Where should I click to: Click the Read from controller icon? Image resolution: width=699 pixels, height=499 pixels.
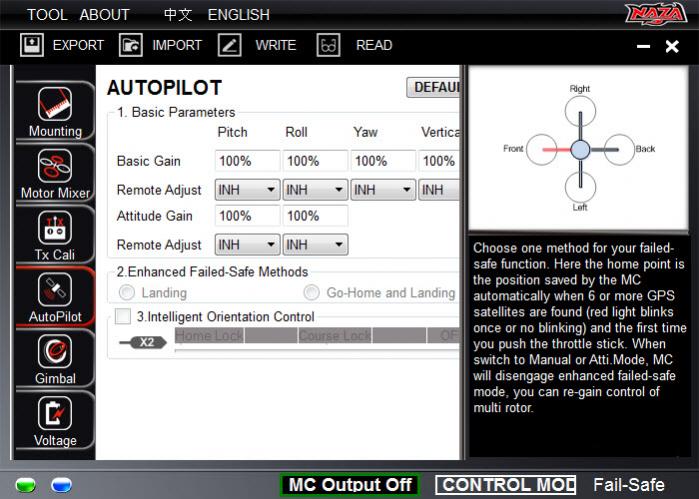(329, 45)
